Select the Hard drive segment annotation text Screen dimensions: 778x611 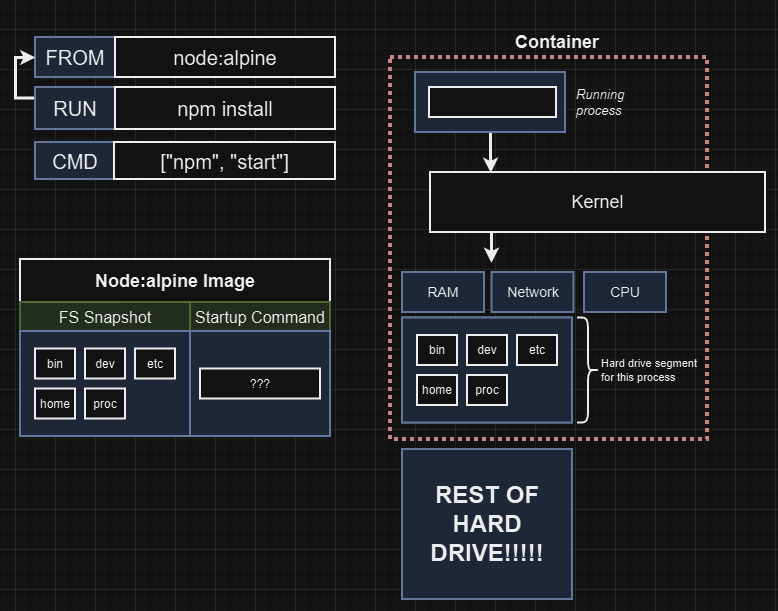pyautogui.click(x=649, y=370)
